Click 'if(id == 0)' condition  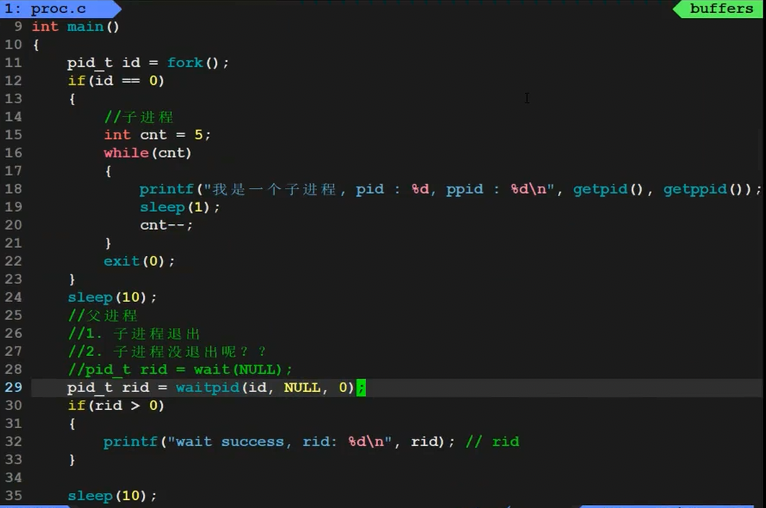pos(116,81)
